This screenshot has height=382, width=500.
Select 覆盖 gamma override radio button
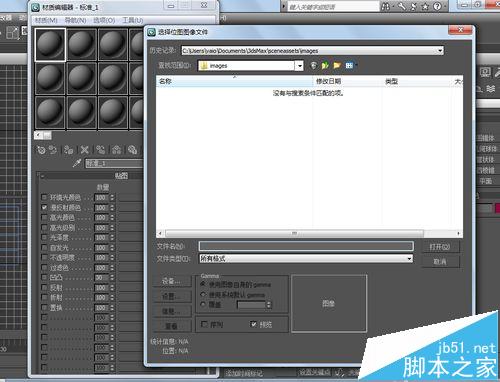(203, 305)
